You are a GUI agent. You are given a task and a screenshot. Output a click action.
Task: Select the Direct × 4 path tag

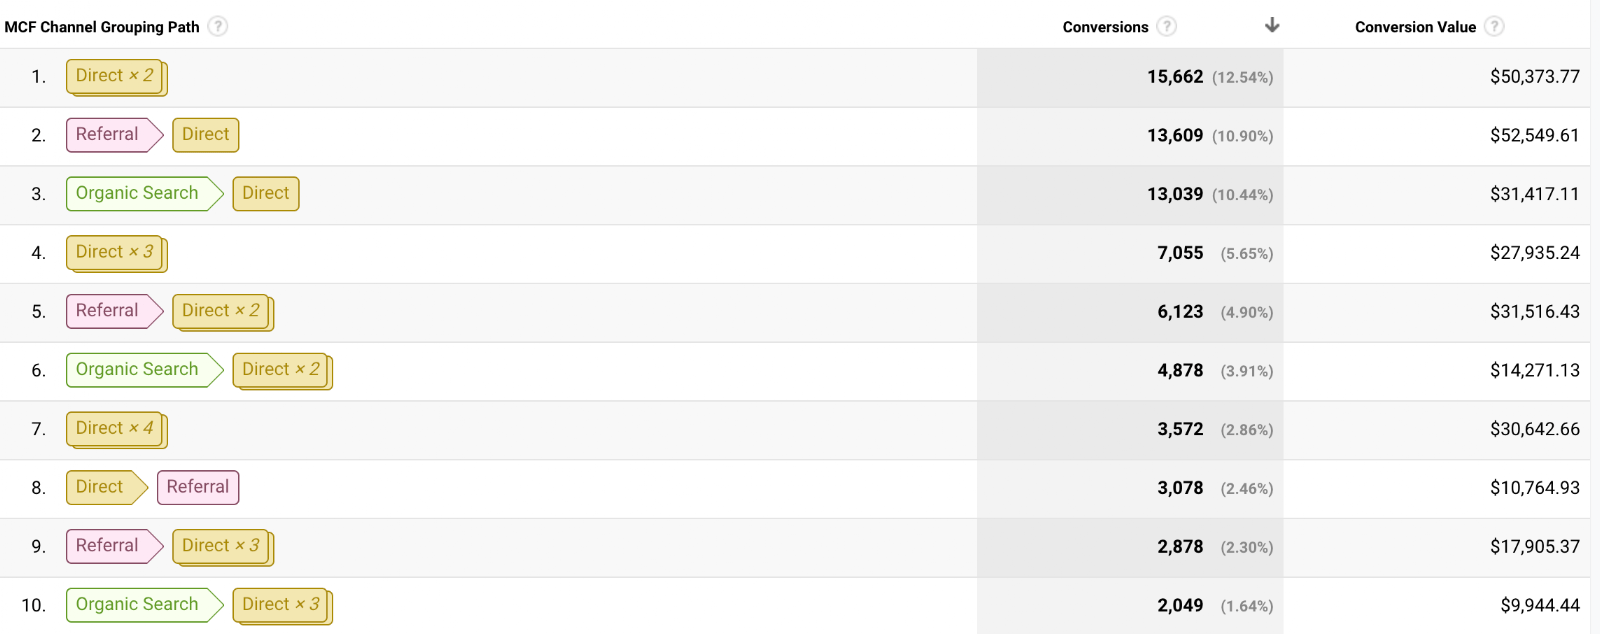click(x=116, y=429)
